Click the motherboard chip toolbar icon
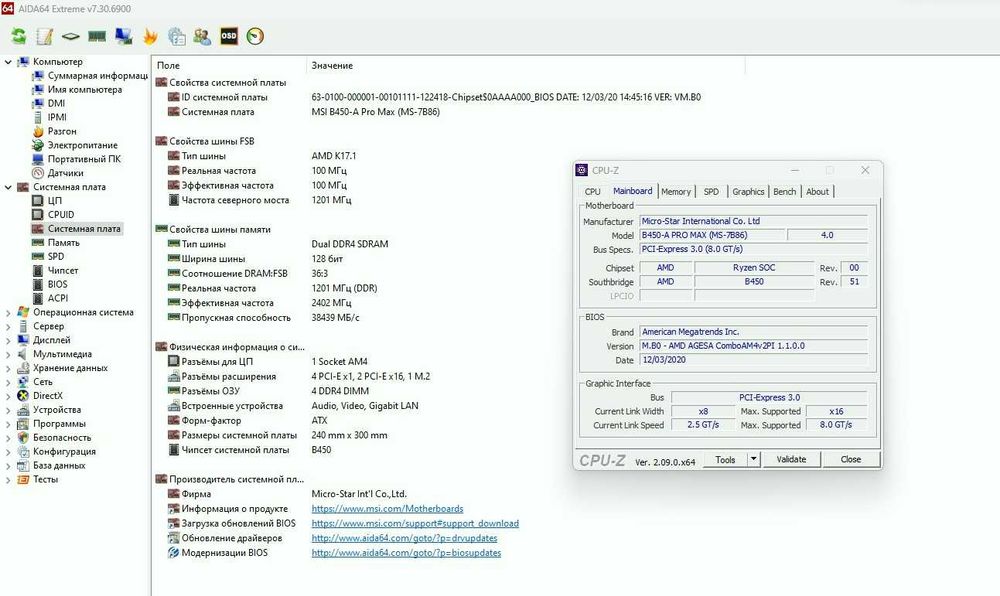The image size is (1000, 596). pos(71,36)
